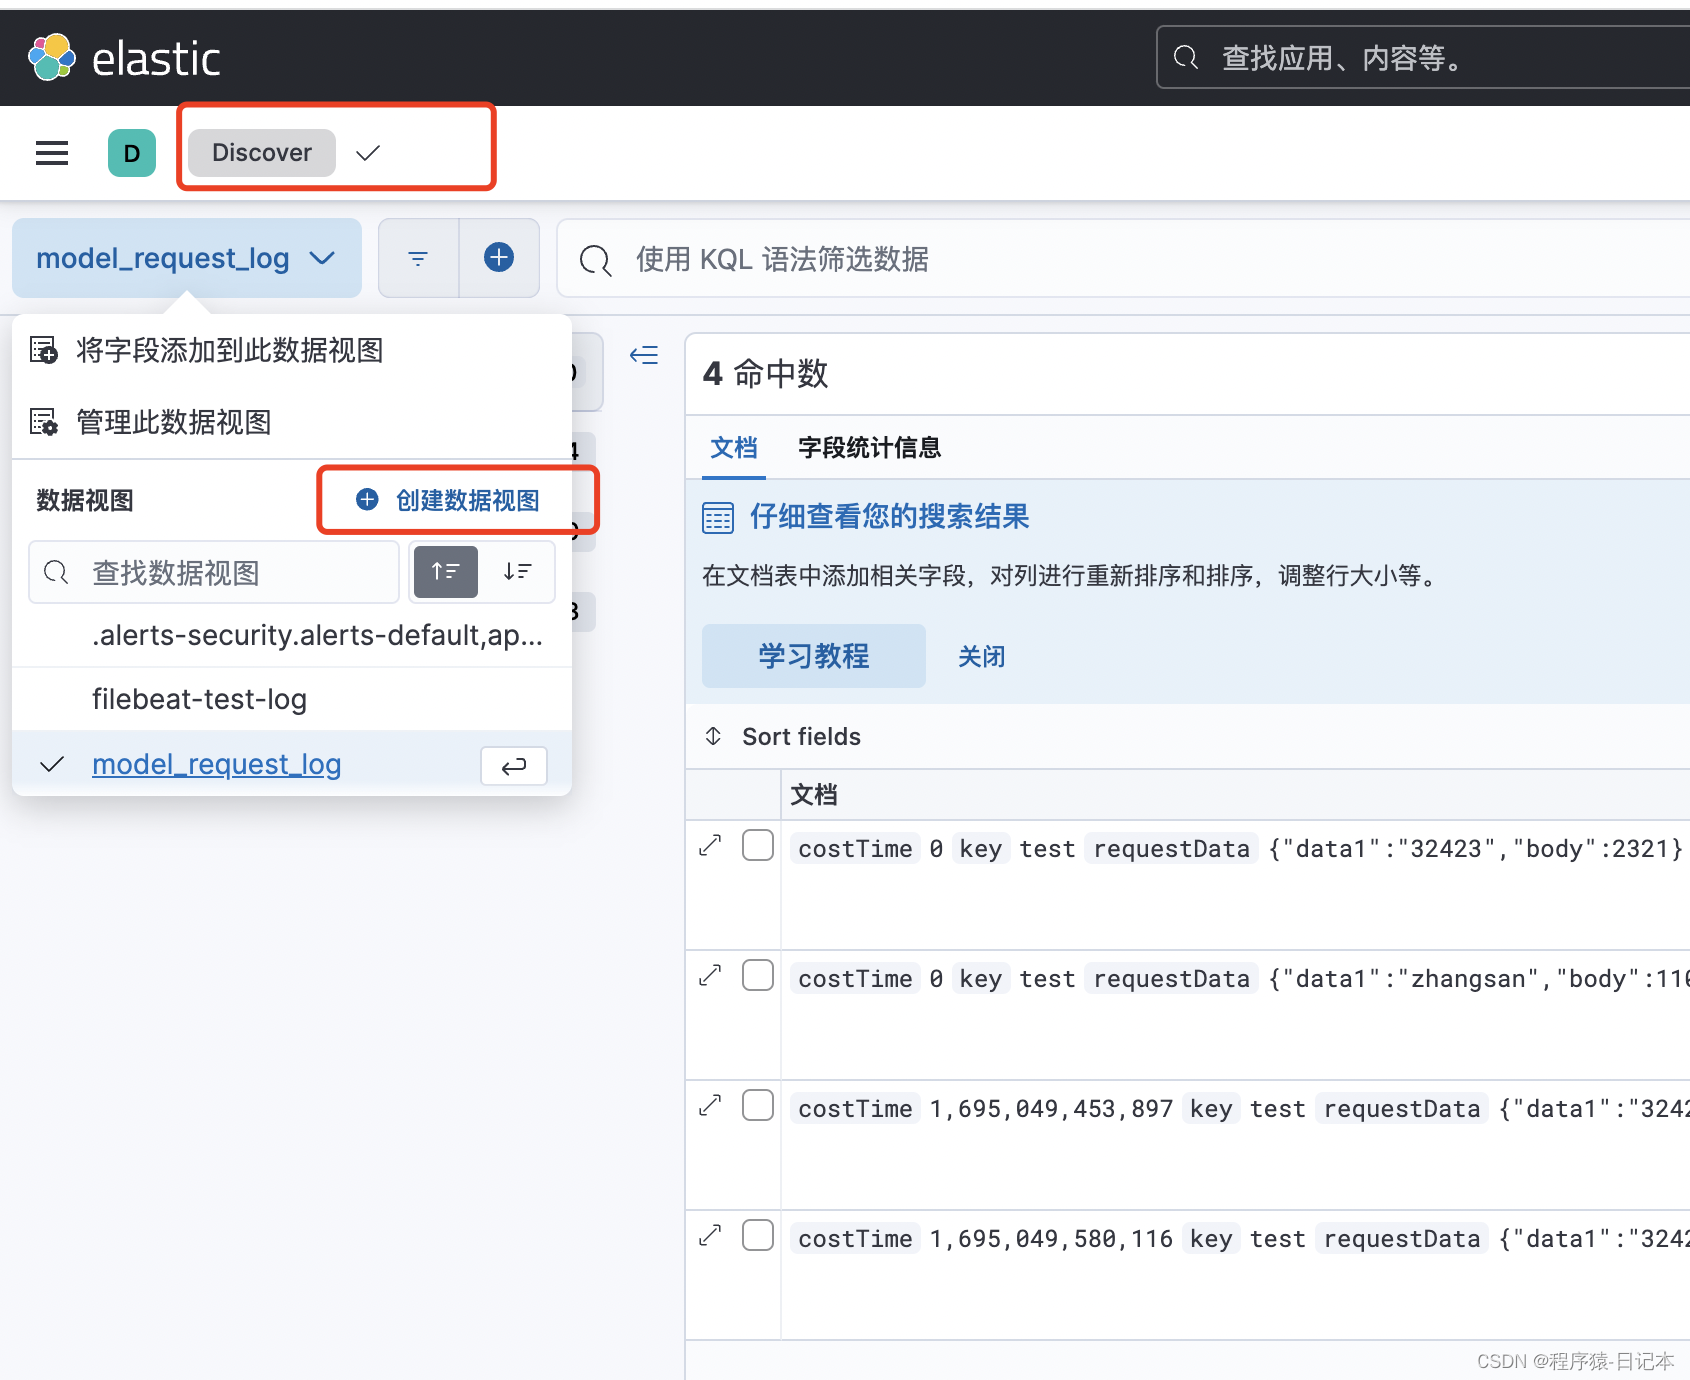Check the row with data1 zhangsan

[x=758, y=975]
